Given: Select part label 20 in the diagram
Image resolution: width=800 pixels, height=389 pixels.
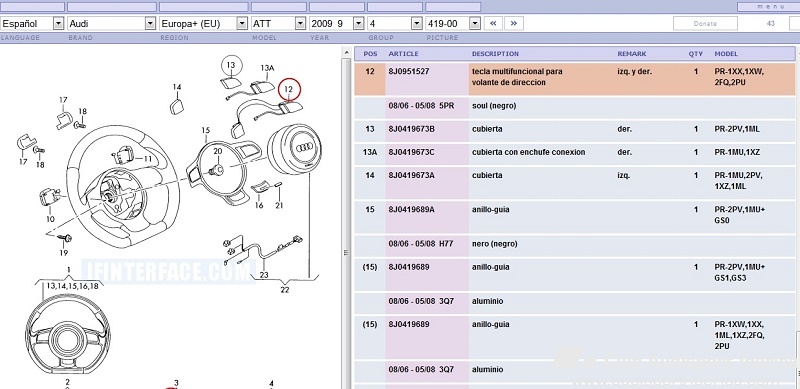Looking at the screenshot, I should pos(218,151).
